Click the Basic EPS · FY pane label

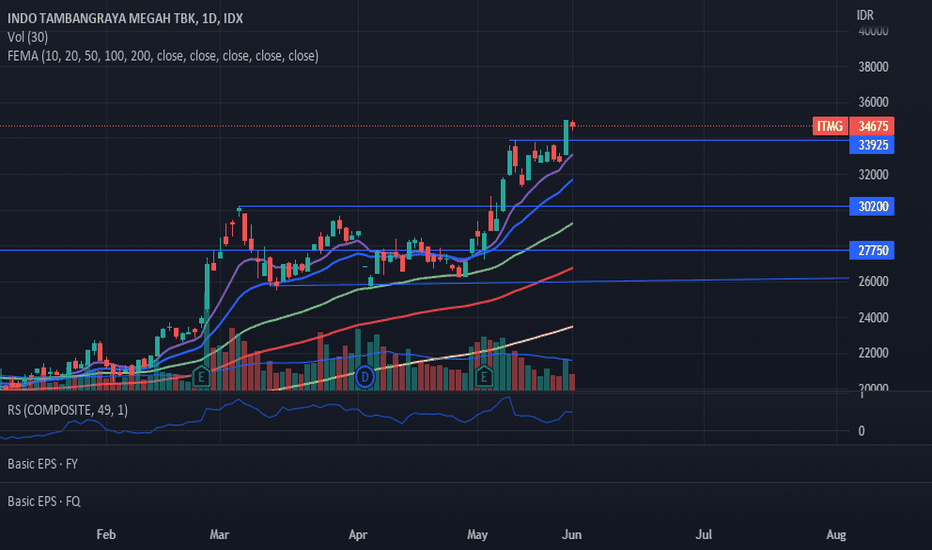43,464
